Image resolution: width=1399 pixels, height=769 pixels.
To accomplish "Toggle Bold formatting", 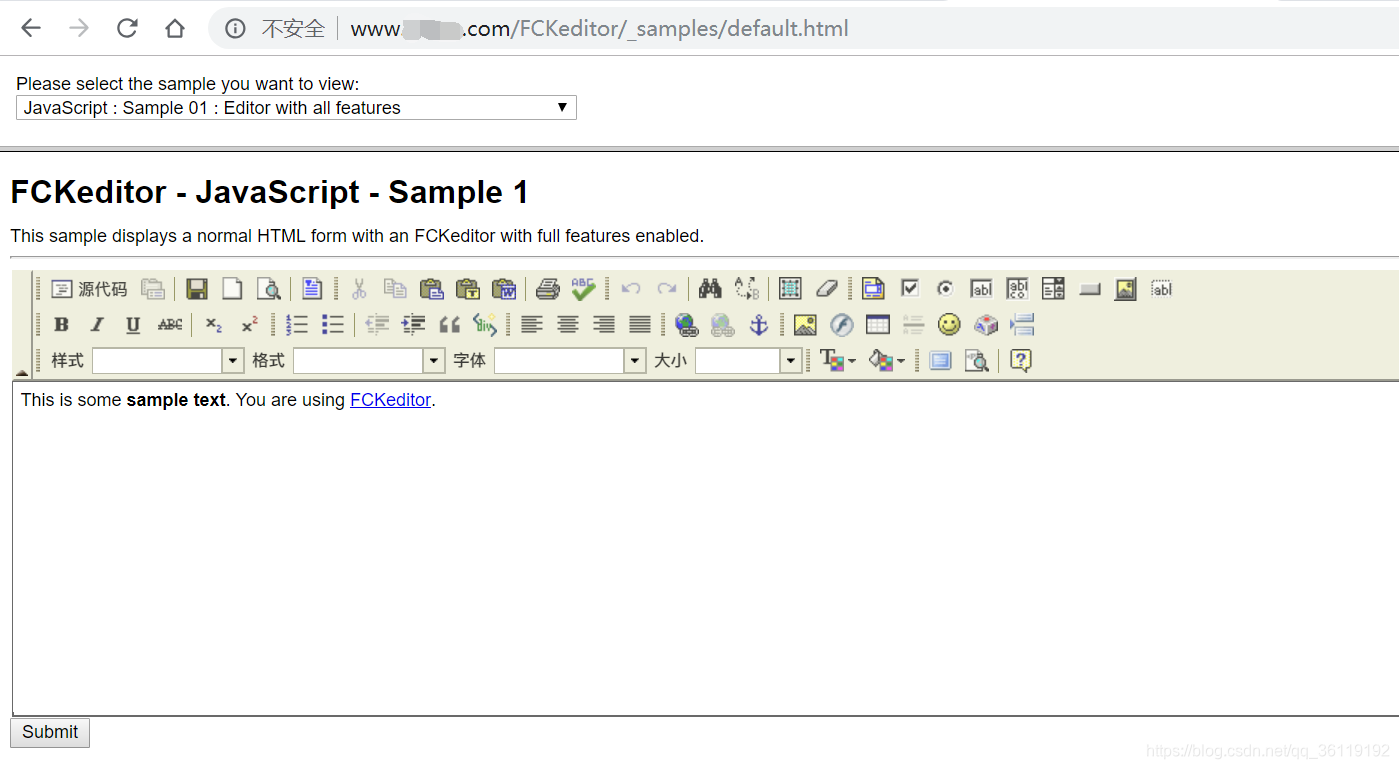I will 61,324.
